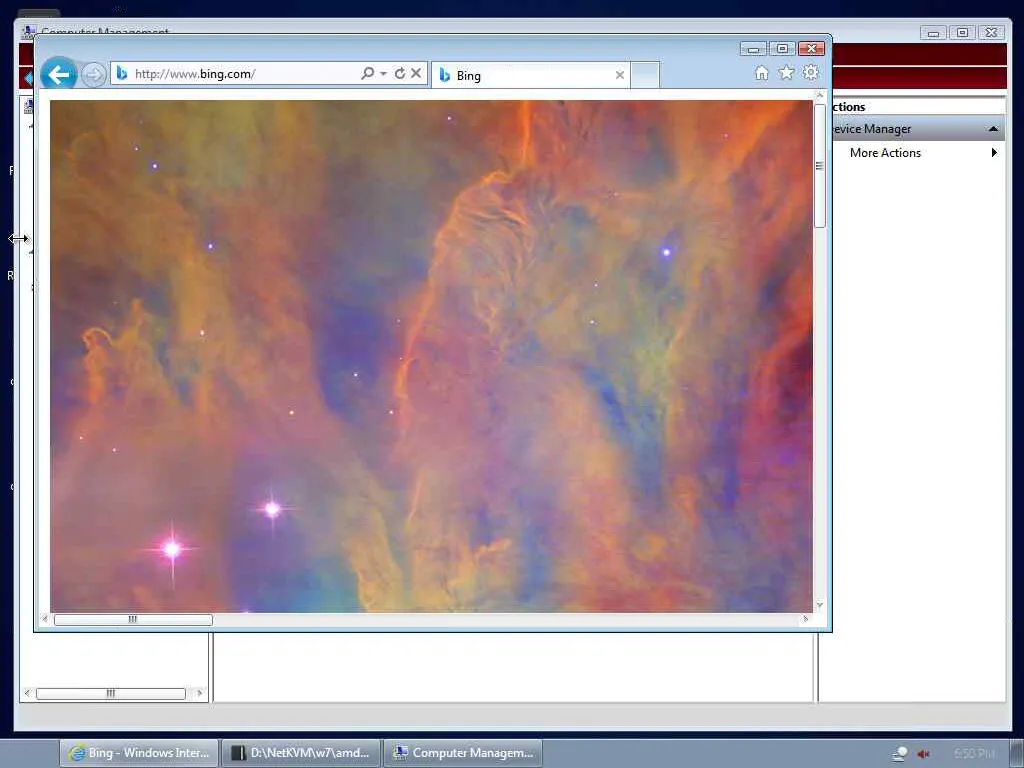Click the address bar search magnifier icon
Image resolution: width=1024 pixels, height=768 pixels.
click(x=368, y=73)
